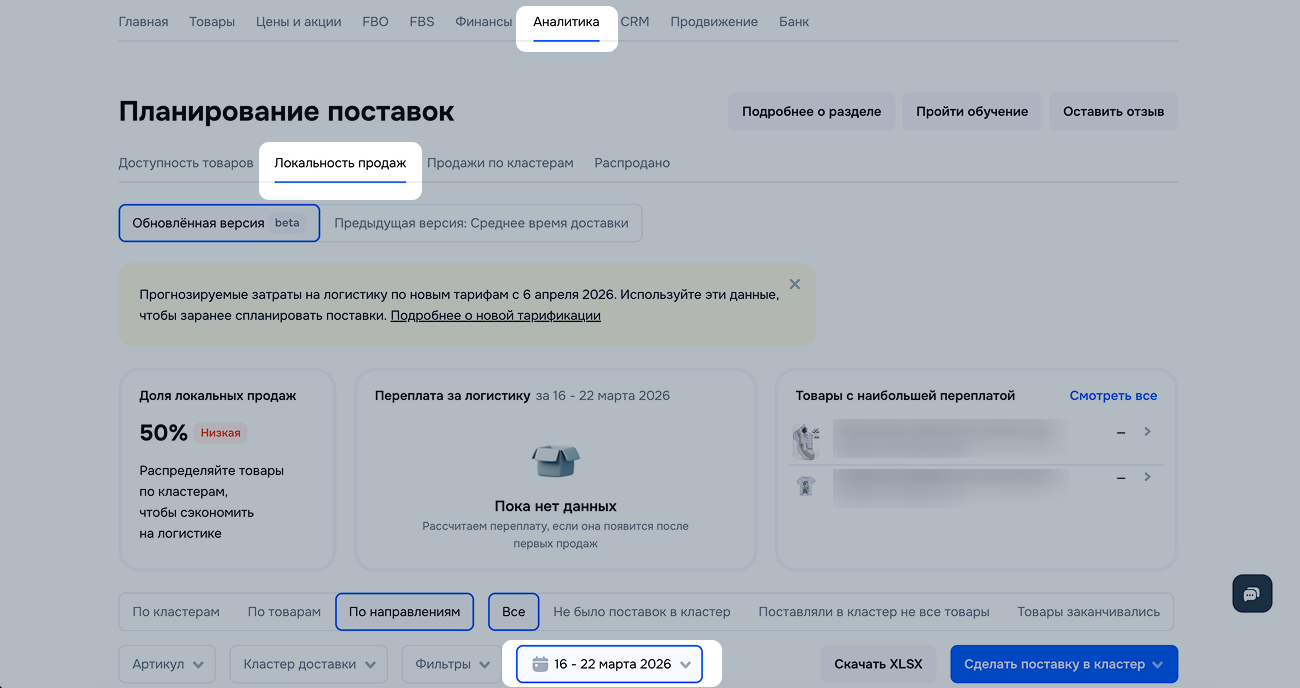
Task: Open the chat support widget icon
Action: point(1252,594)
